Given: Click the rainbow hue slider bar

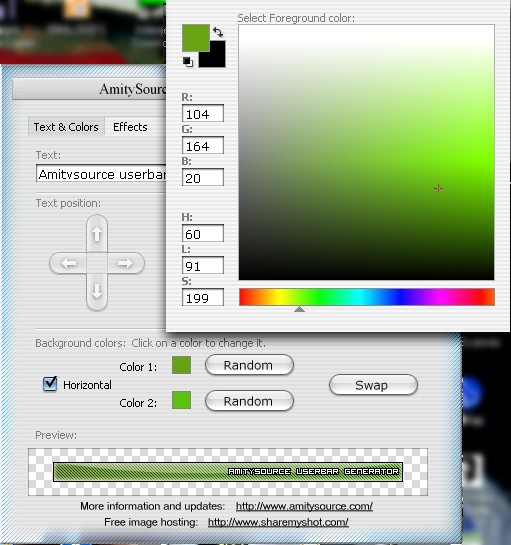Looking at the screenshot, I should point(367,297).
